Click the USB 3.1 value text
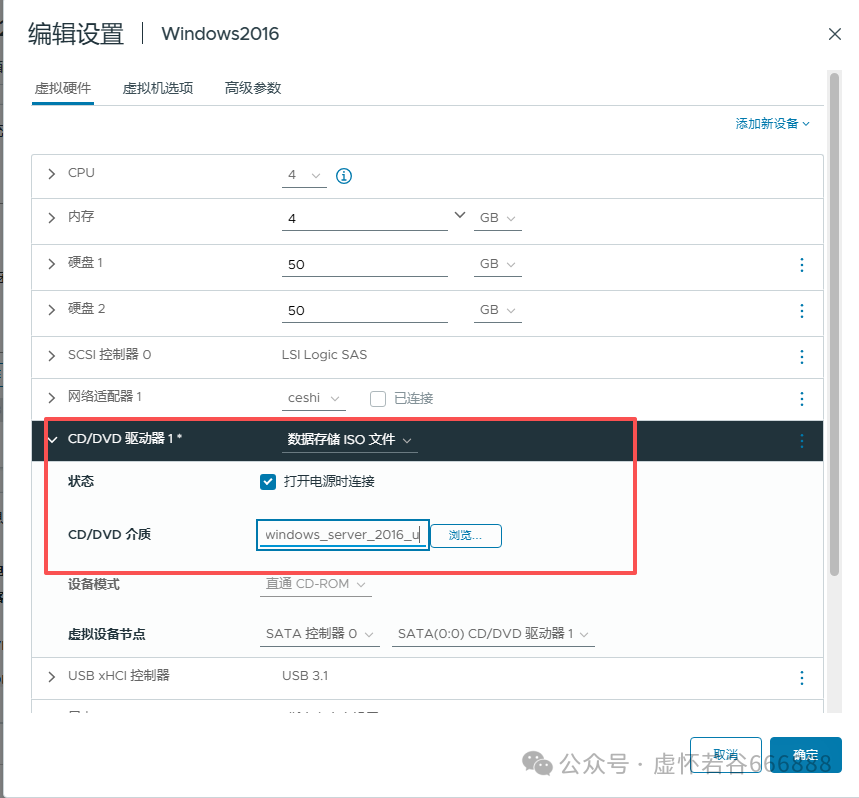The height and width of the screenshot is (798, 859). point(305,676)
